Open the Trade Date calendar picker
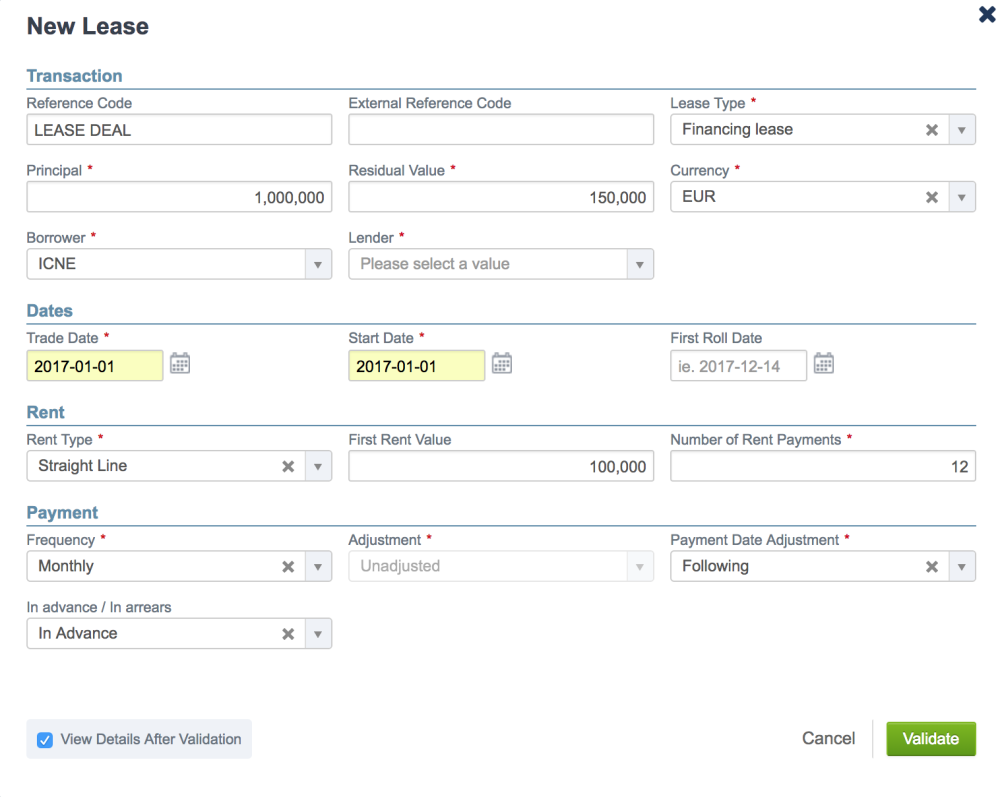The height and width of the screenshot is (797, 1000). [180, 363]
